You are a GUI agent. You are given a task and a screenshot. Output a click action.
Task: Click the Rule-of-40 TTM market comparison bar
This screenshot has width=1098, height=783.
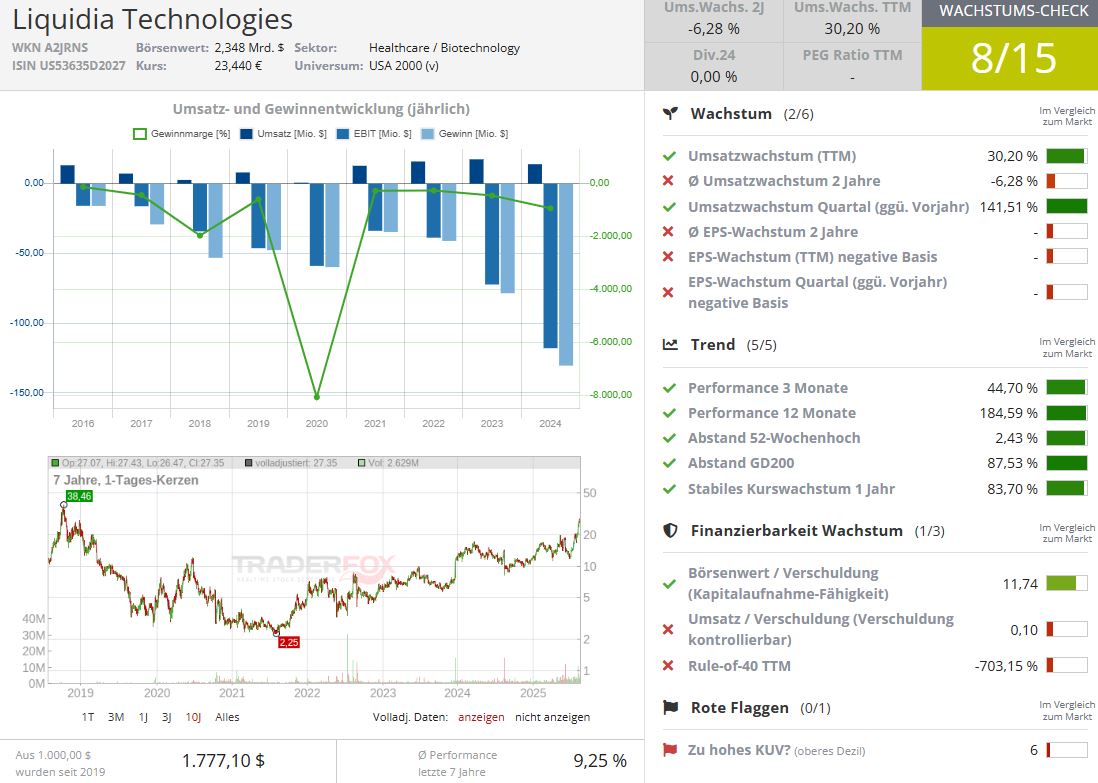tap(1066, 665)
